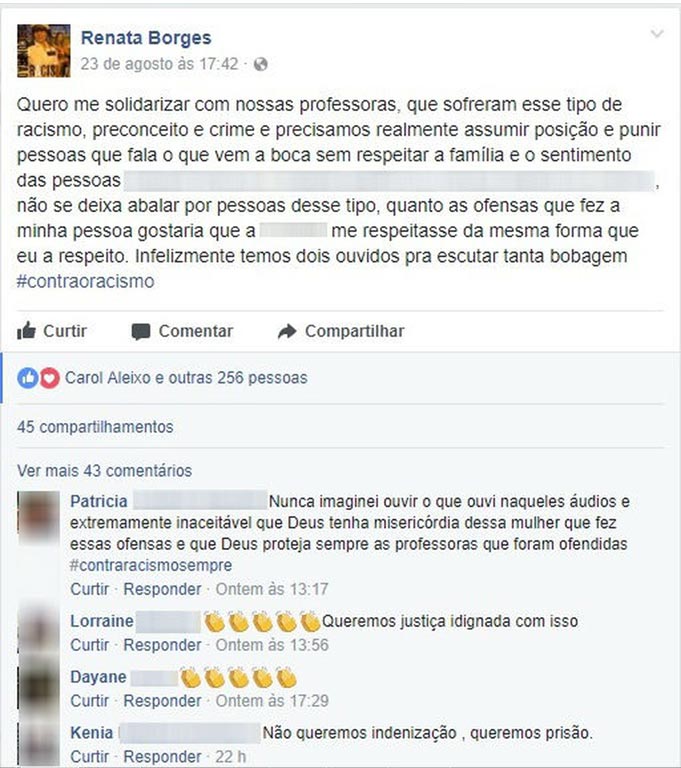Like Patricia's comment with Curtir
The height and width of the screenshot is (768, 681).
pos(90,589)
